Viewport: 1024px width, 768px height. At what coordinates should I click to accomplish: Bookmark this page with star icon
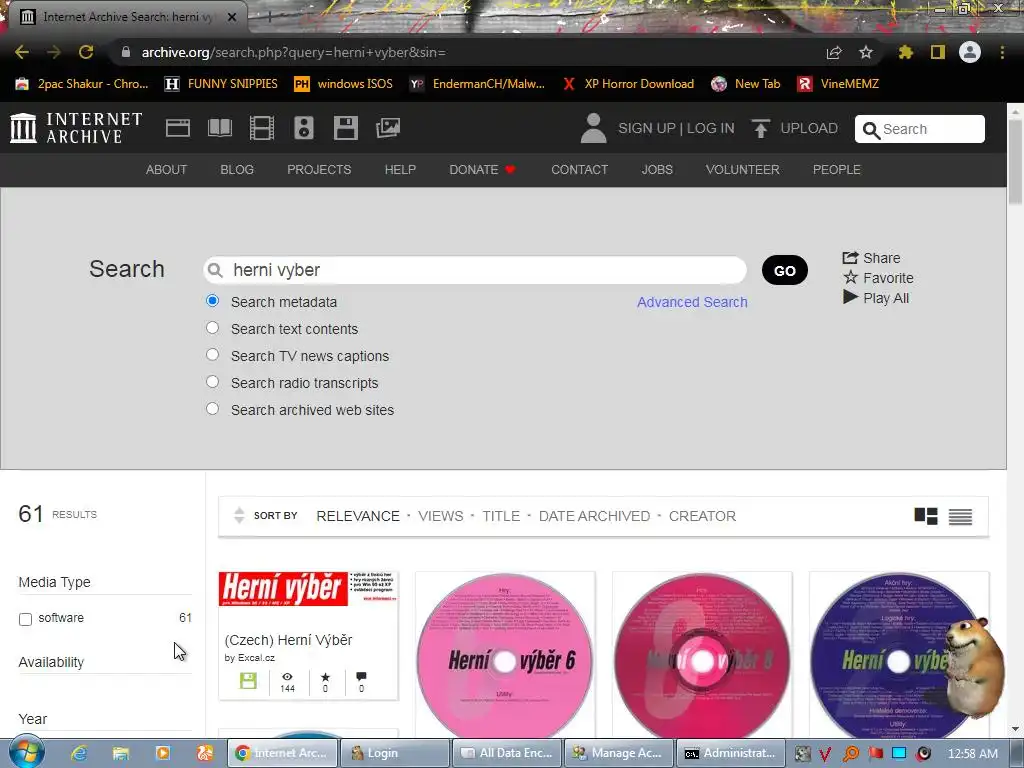tap(866, 52)
